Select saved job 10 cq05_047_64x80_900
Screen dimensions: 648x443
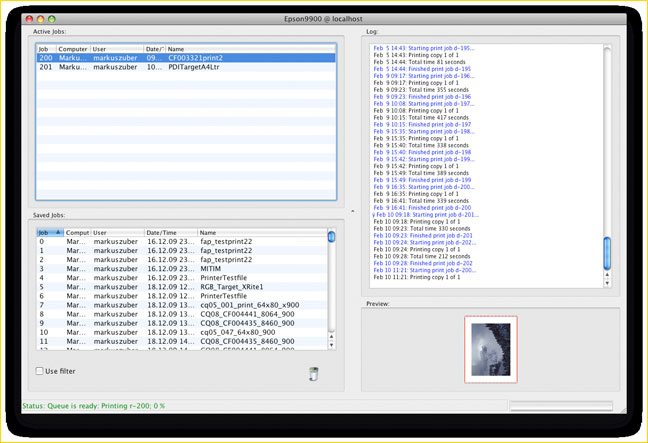point(182,332)
